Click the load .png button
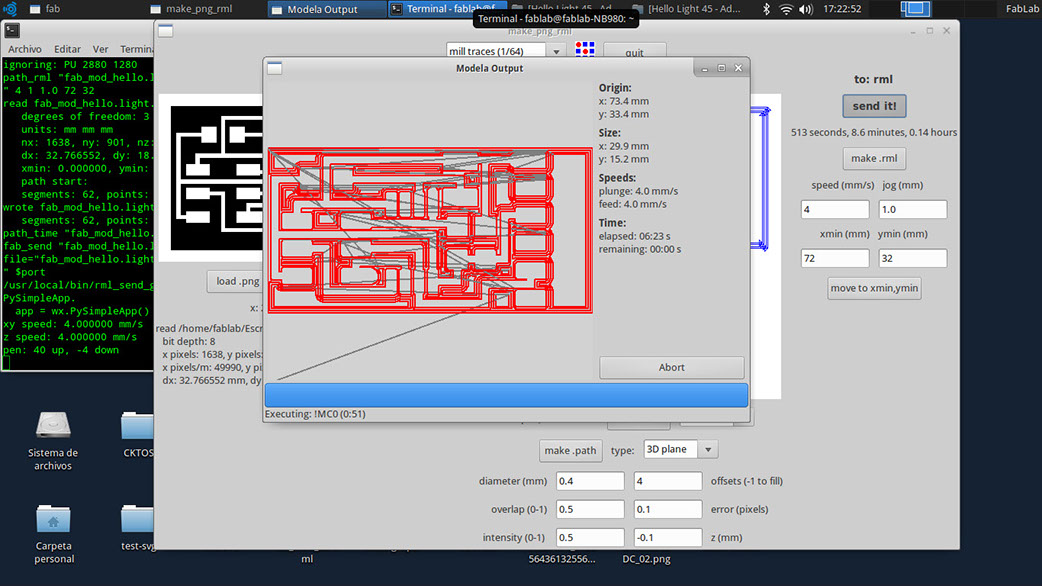This screenshot has width=1042, height=586. 237,281
